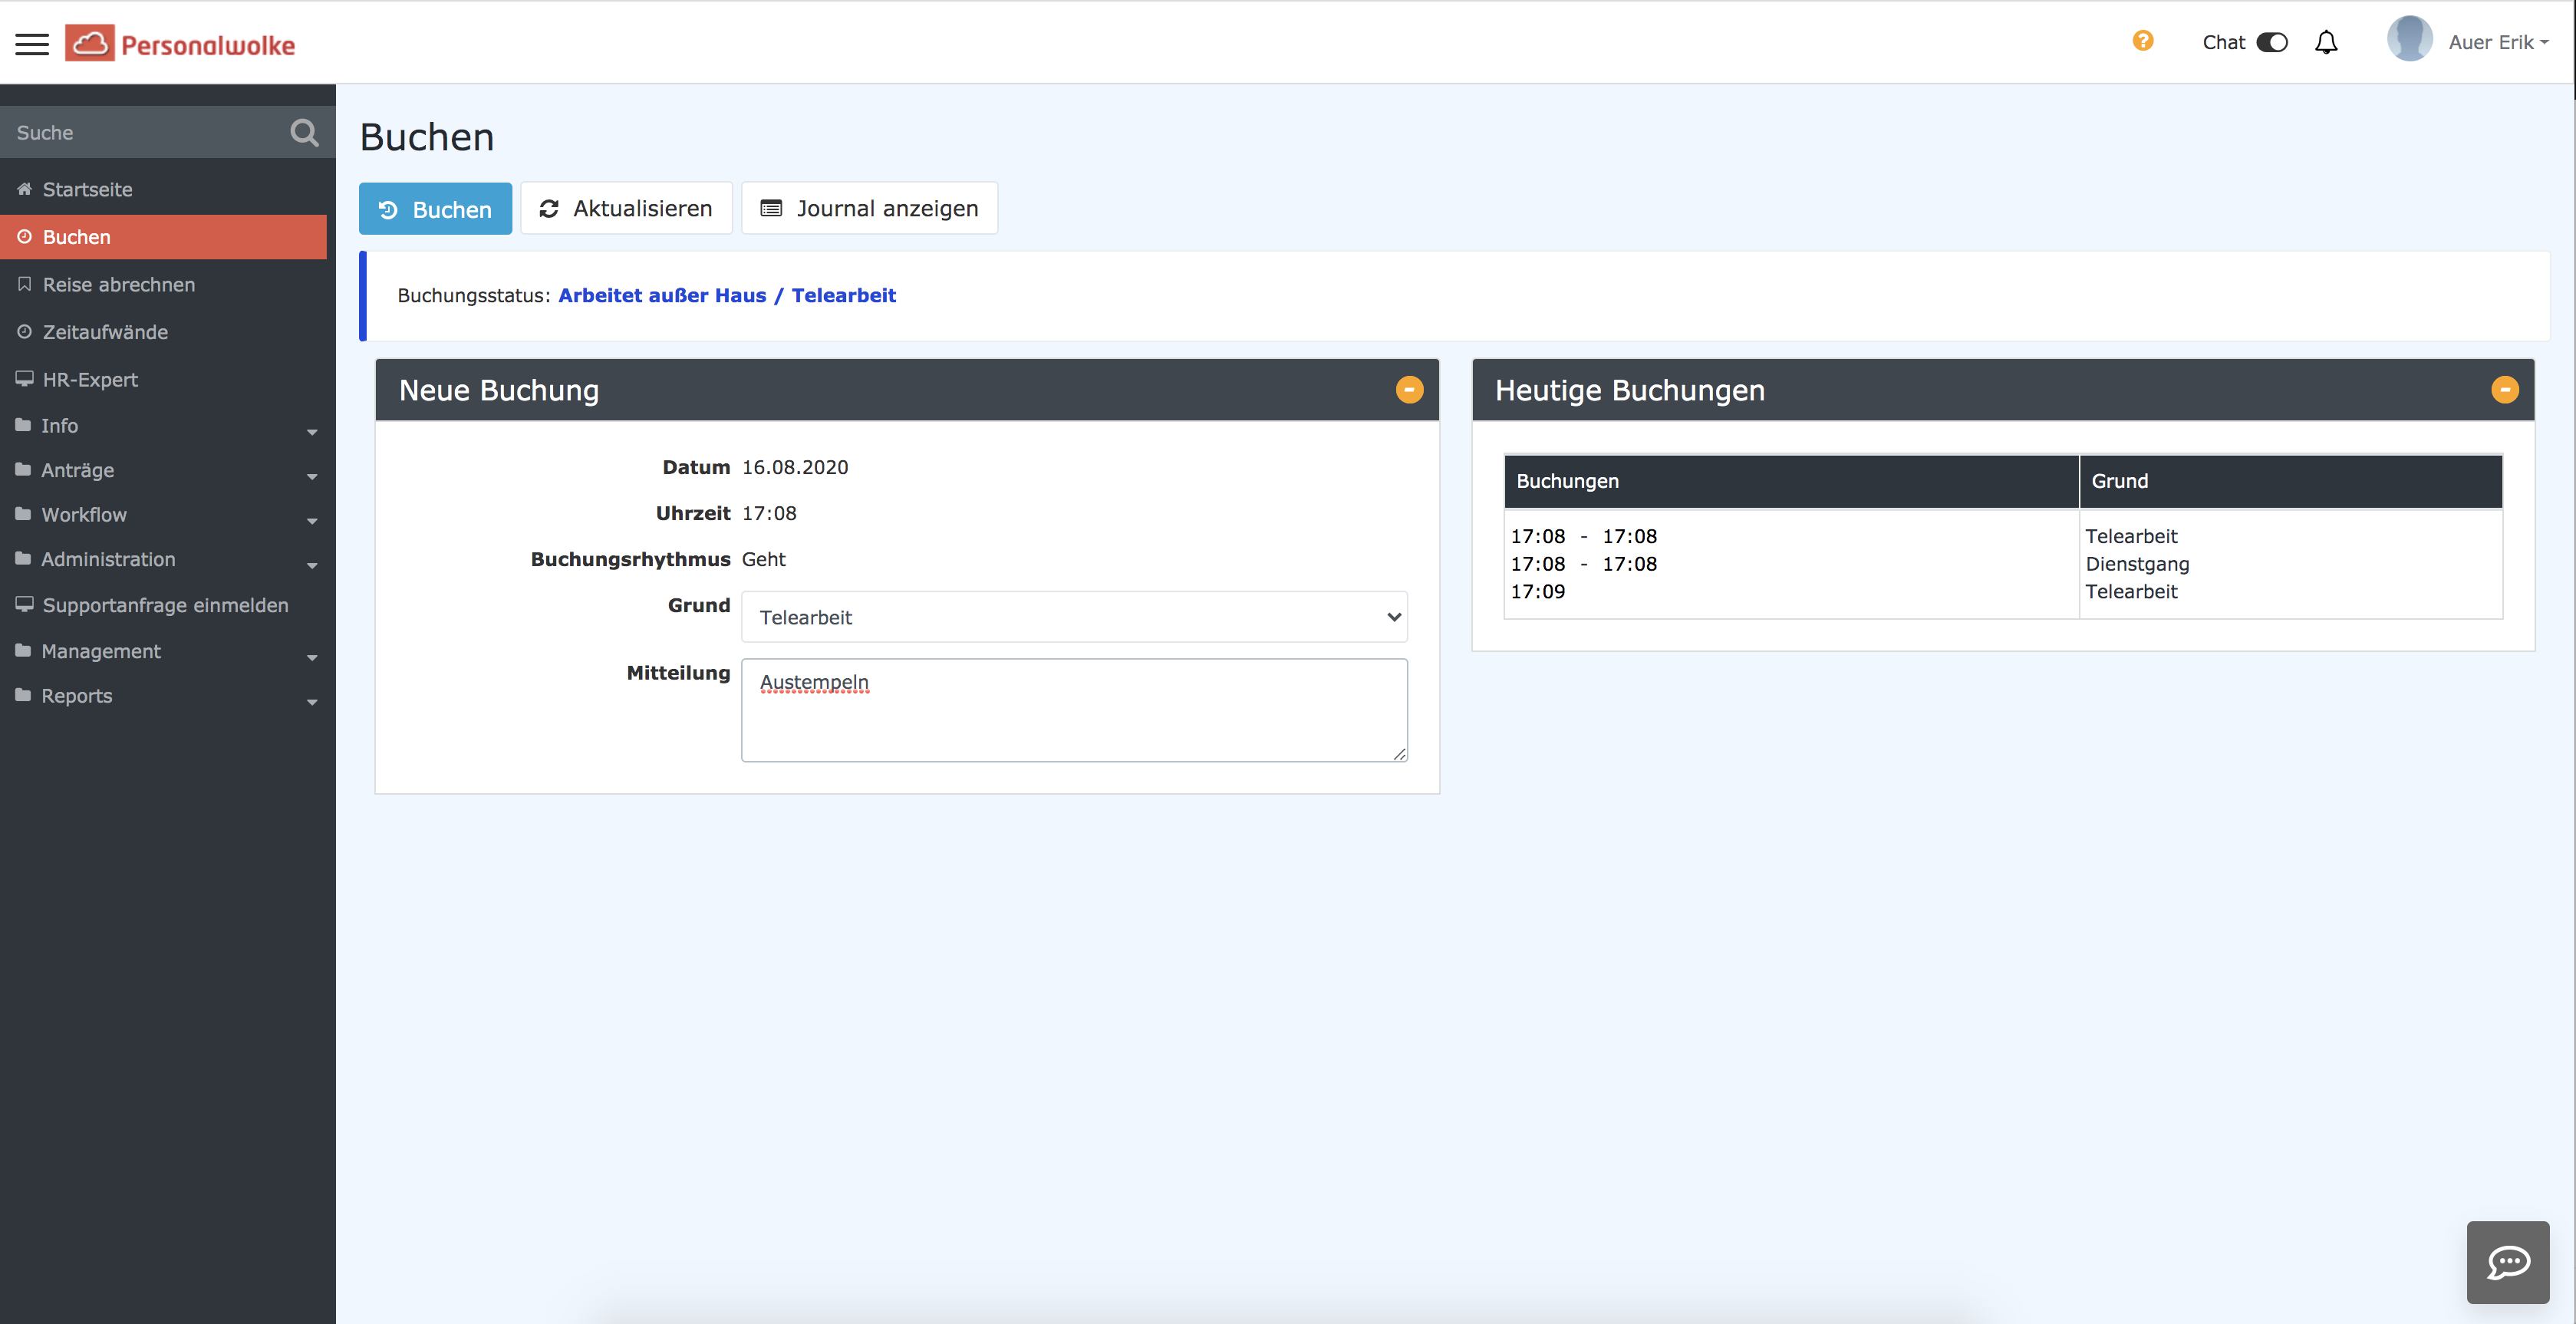Open the hamburger menu icon

point(32,44)
